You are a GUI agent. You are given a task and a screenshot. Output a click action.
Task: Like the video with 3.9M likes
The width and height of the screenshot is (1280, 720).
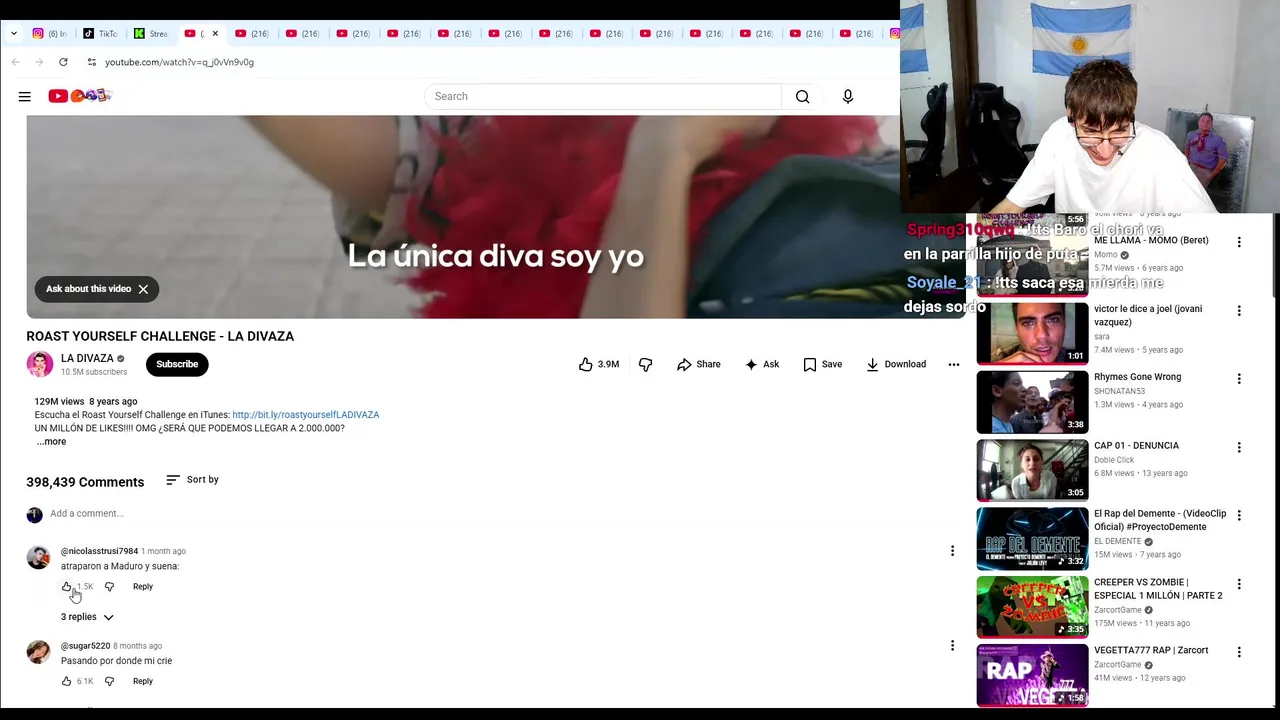click(599, 364)
